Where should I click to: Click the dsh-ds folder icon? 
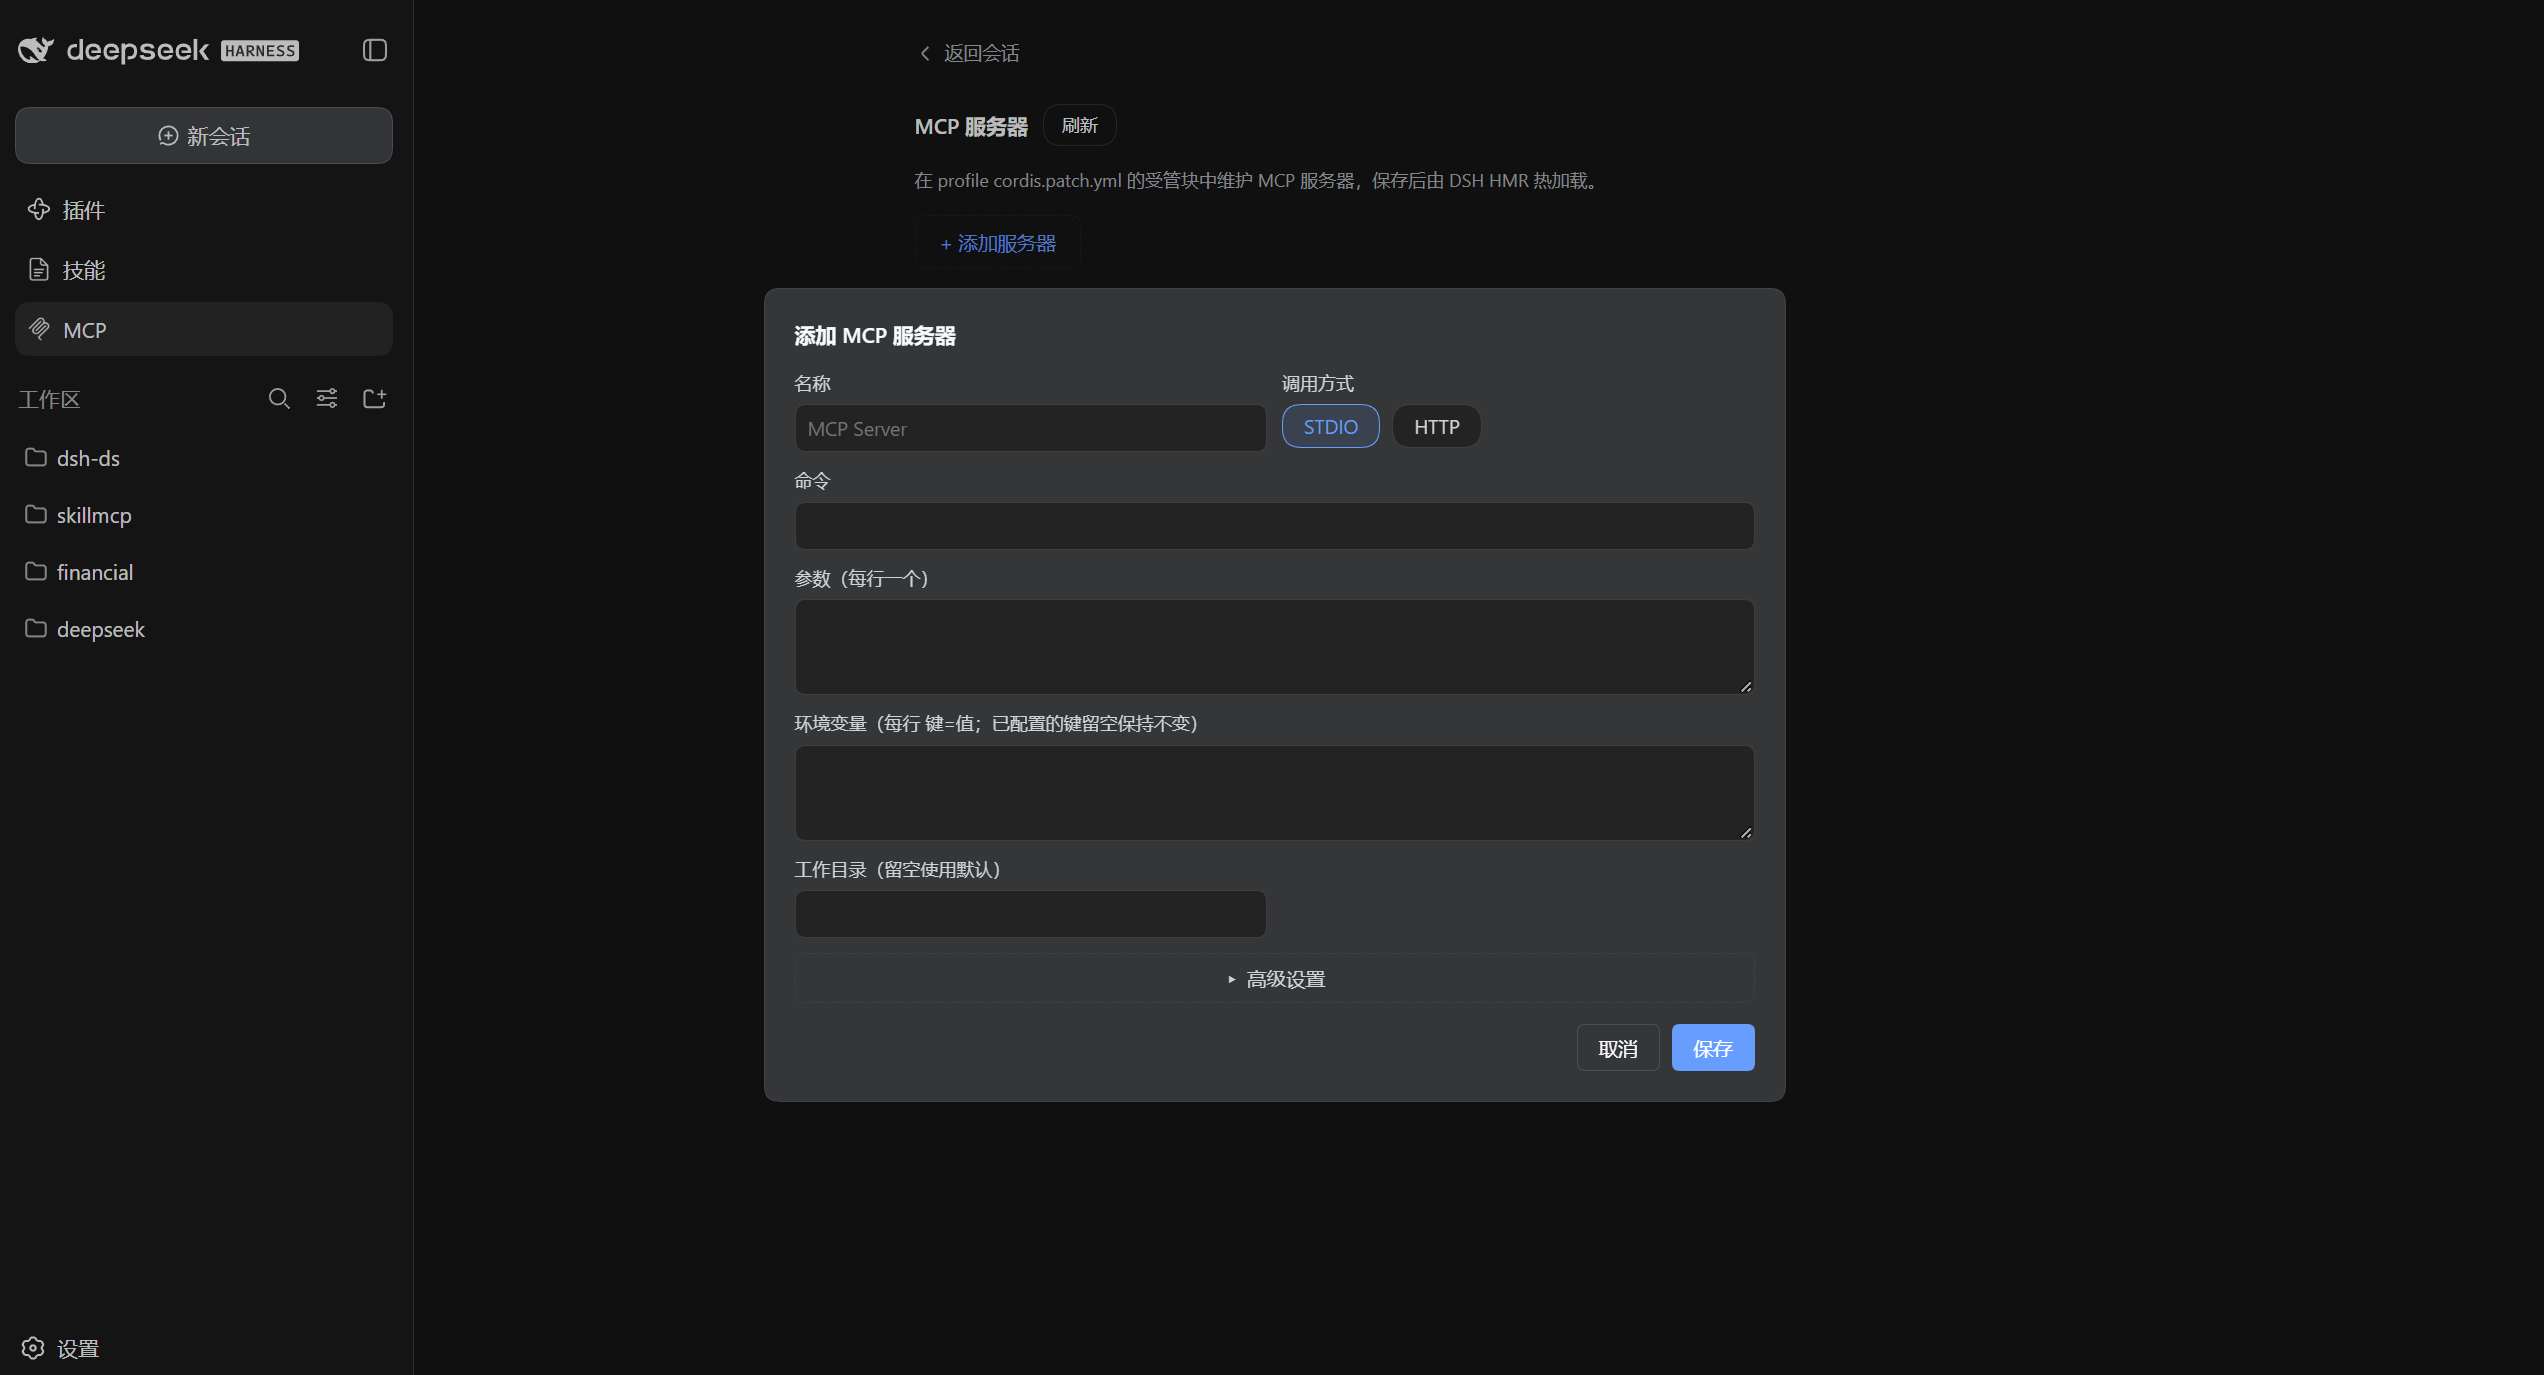click(36, 457)
